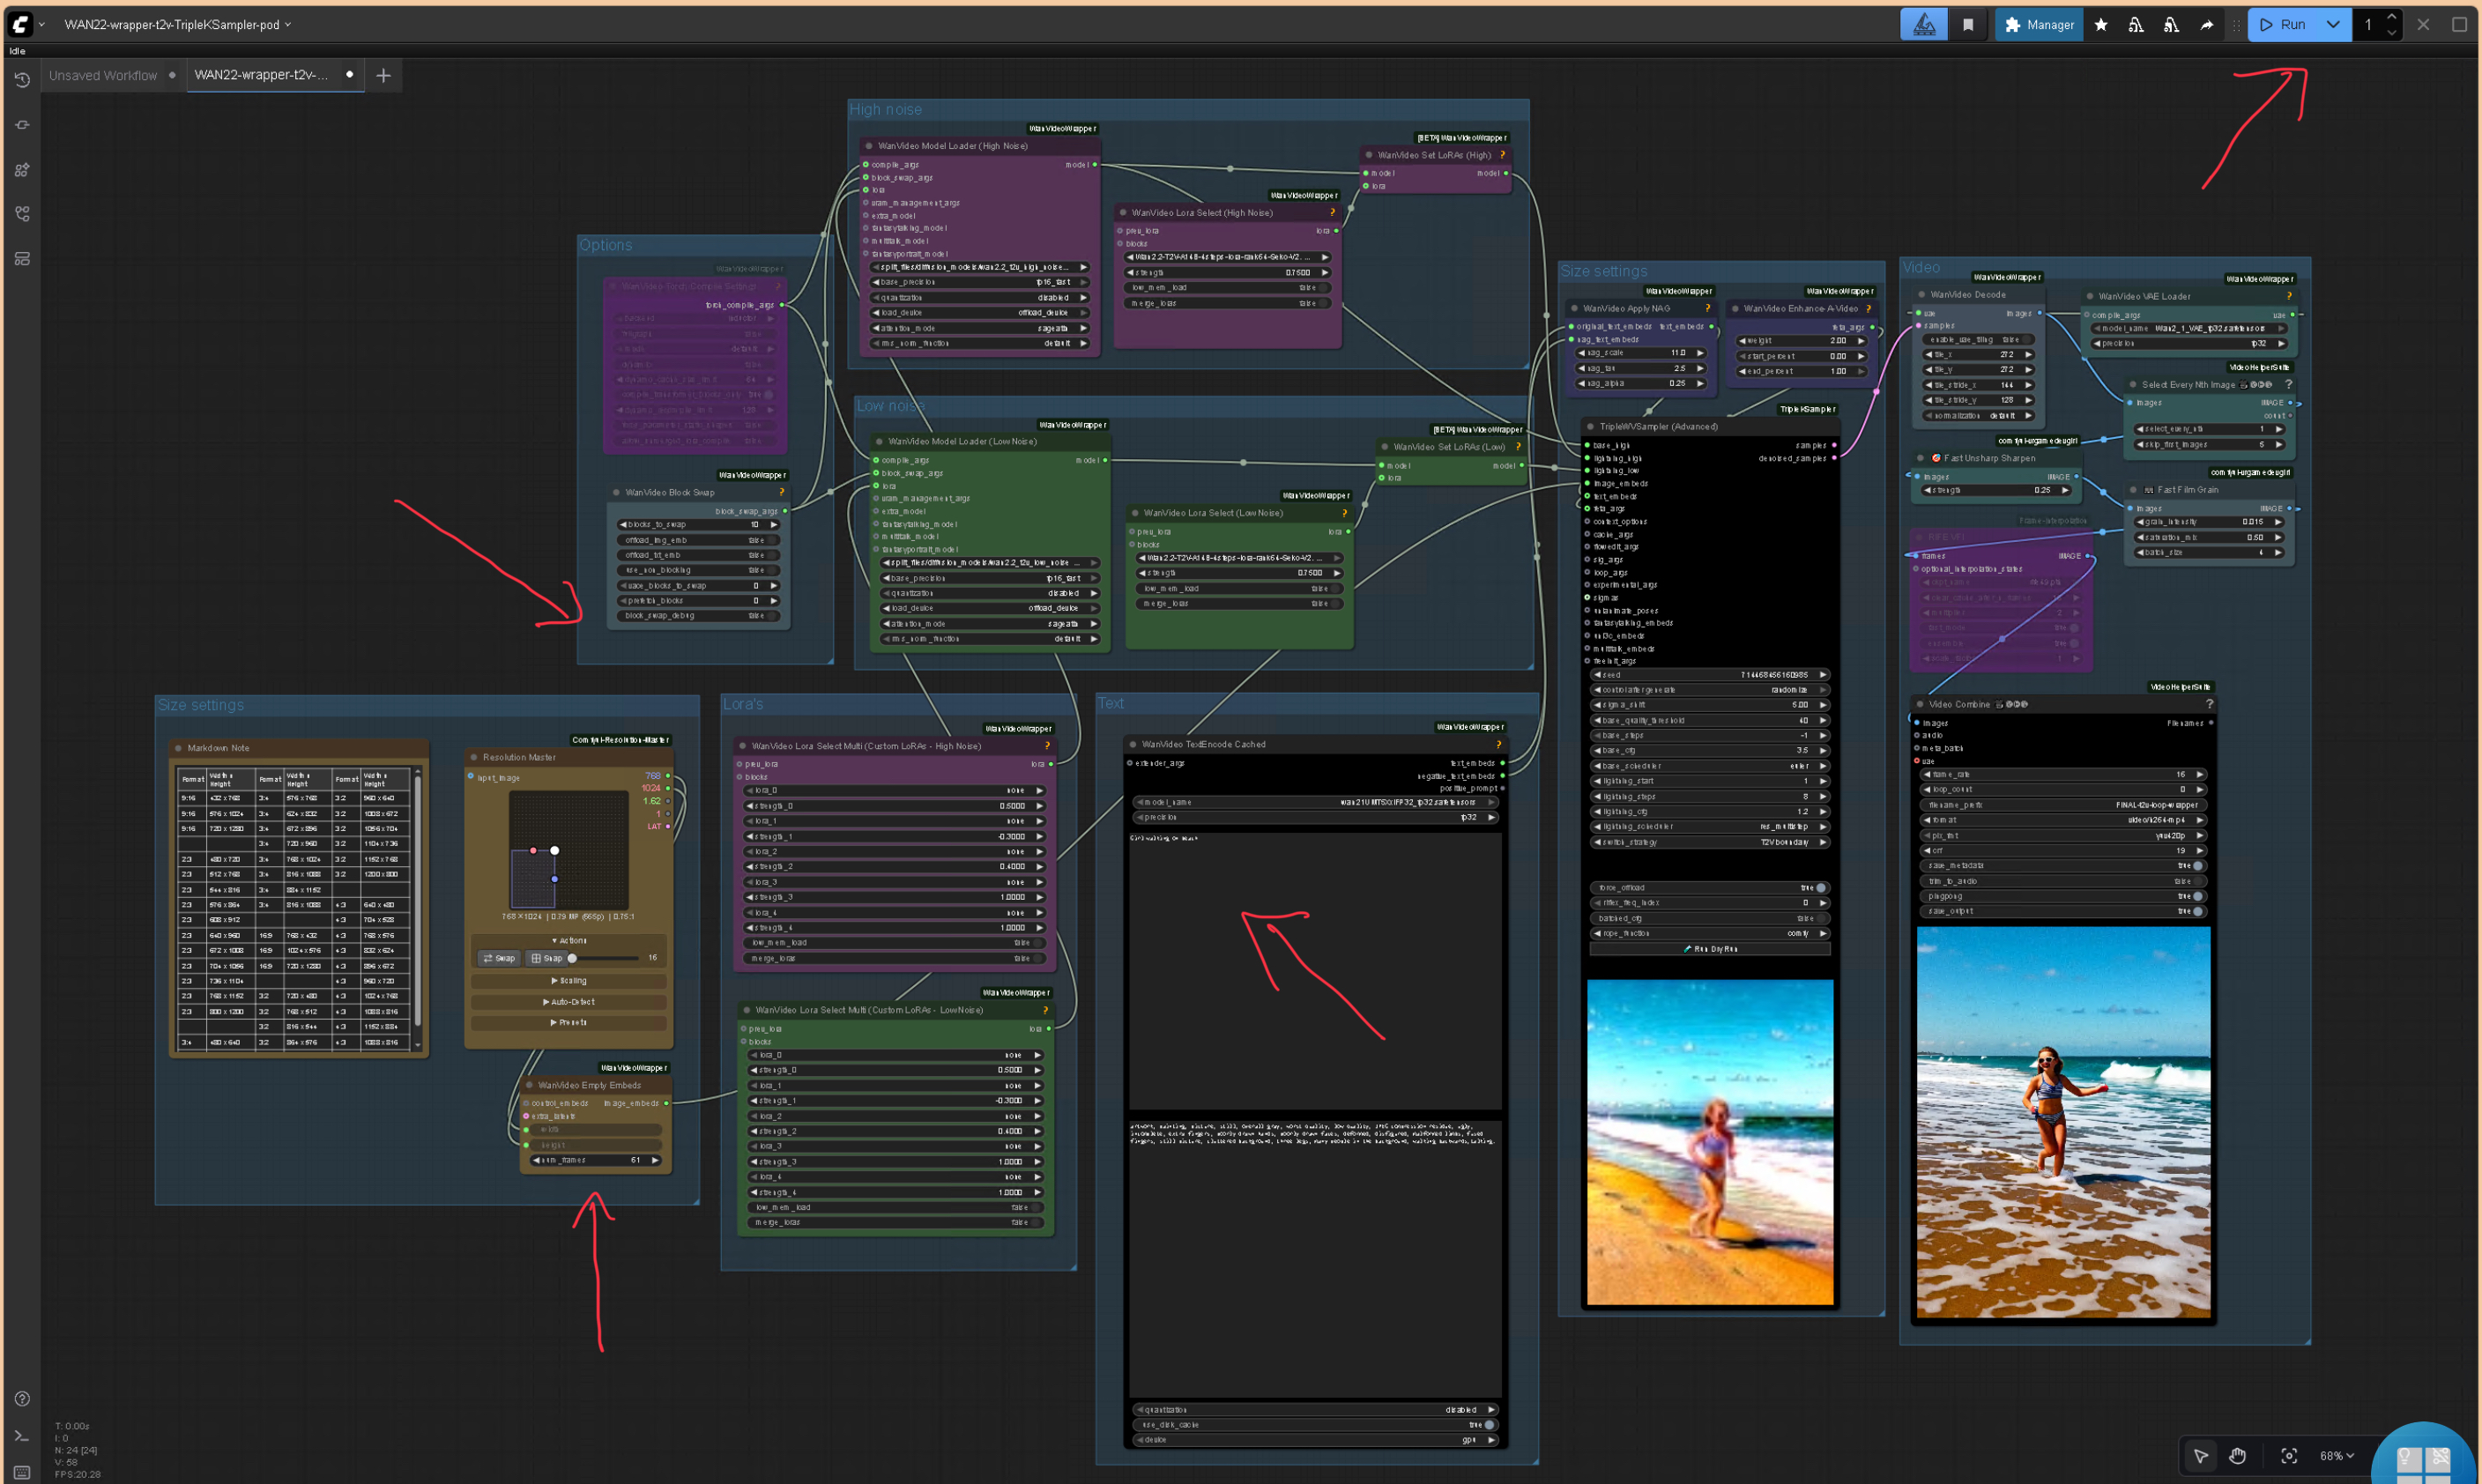The width and height of the screenshot is (2482, 1484).
Task: Open the Run button dropdown arrow
Action: click(x=2333, y=25)
